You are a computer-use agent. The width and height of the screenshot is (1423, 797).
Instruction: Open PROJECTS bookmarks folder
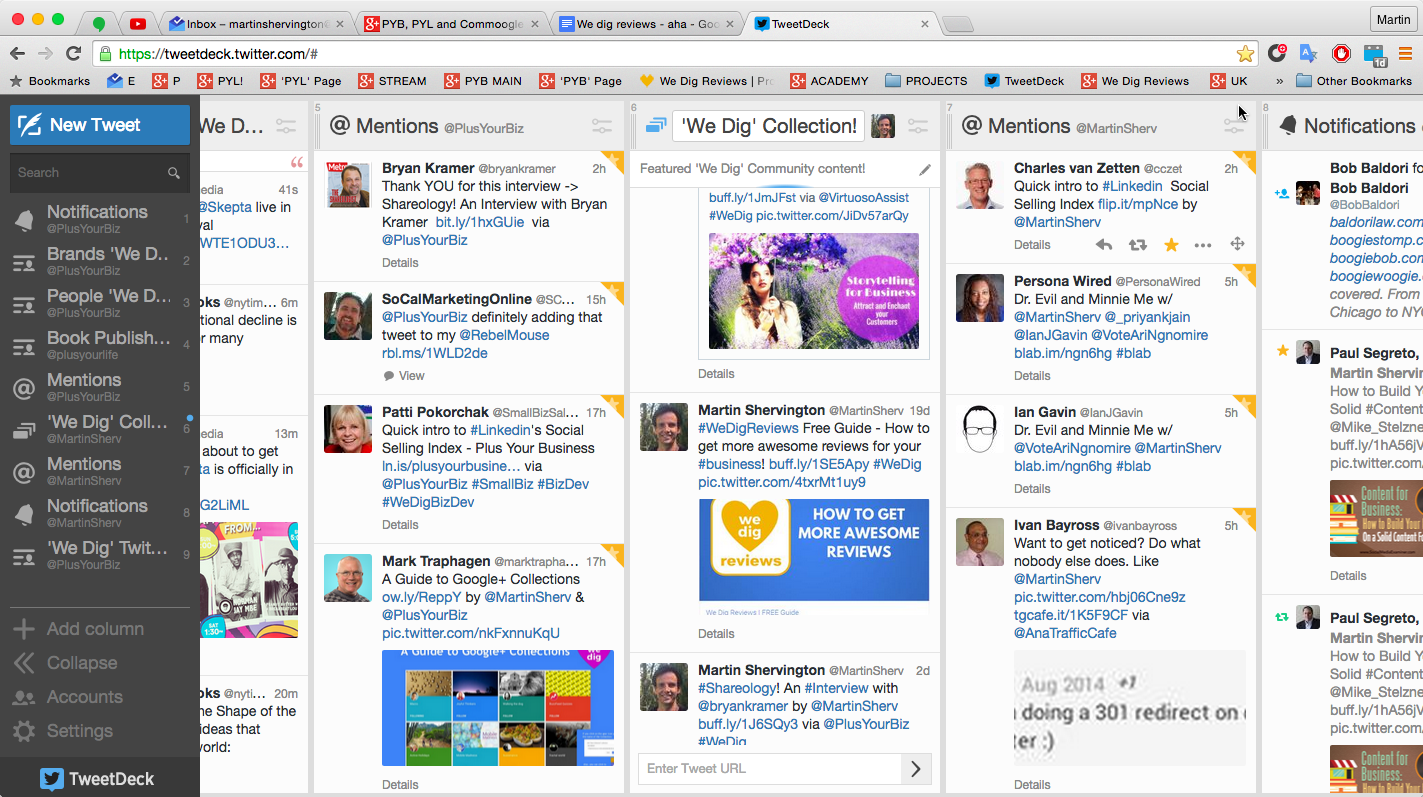click(x=926, y=81)
